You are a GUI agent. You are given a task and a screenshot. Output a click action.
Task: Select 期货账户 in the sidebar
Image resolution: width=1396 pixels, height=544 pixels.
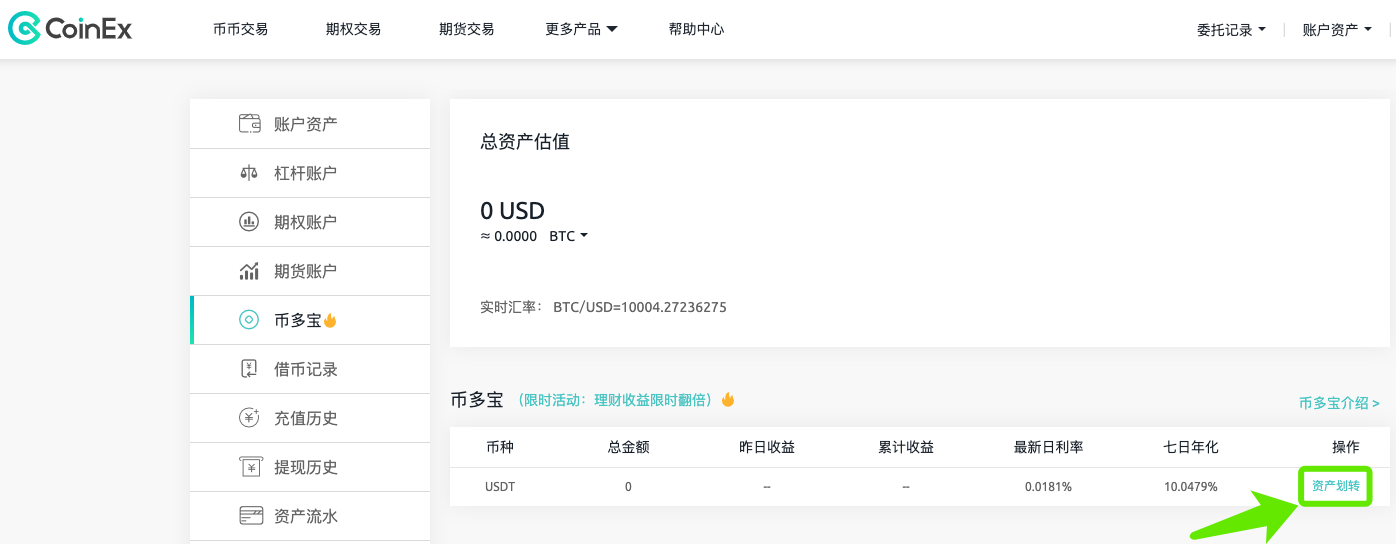[310, 271]
